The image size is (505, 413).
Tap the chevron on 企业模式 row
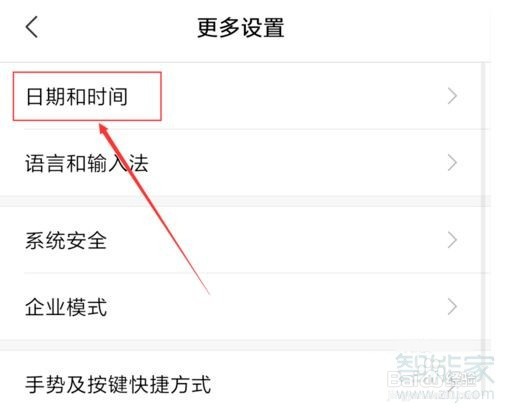coord(452,307)
